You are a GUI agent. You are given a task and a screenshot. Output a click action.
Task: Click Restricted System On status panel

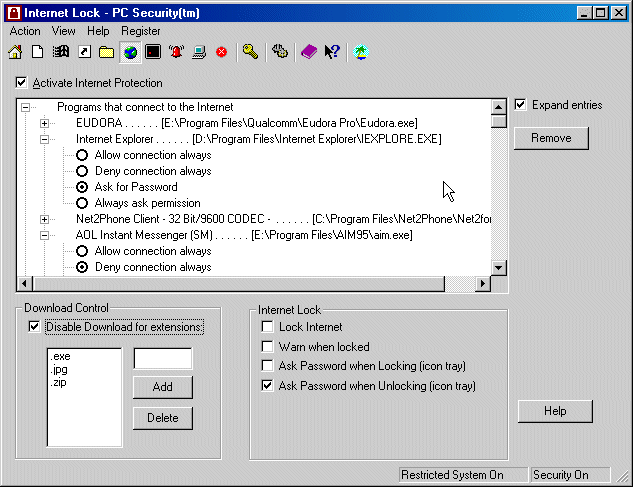pyautogui.click(x=463, y=475)
